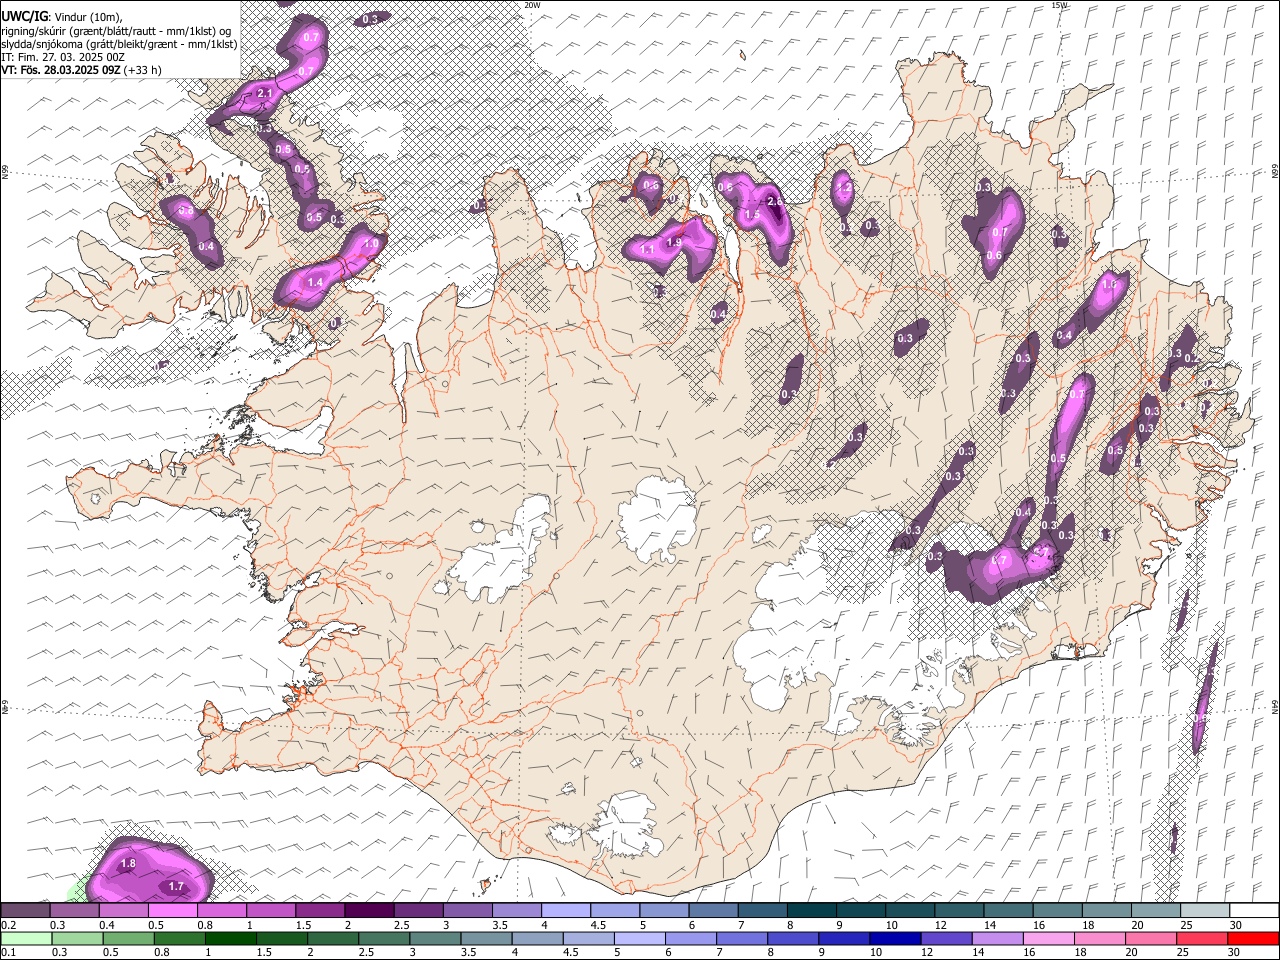Click the 1.7 precipitation value on the map
The height and width of the screenshot is (960, 1280).
click(x=176, y=886)
